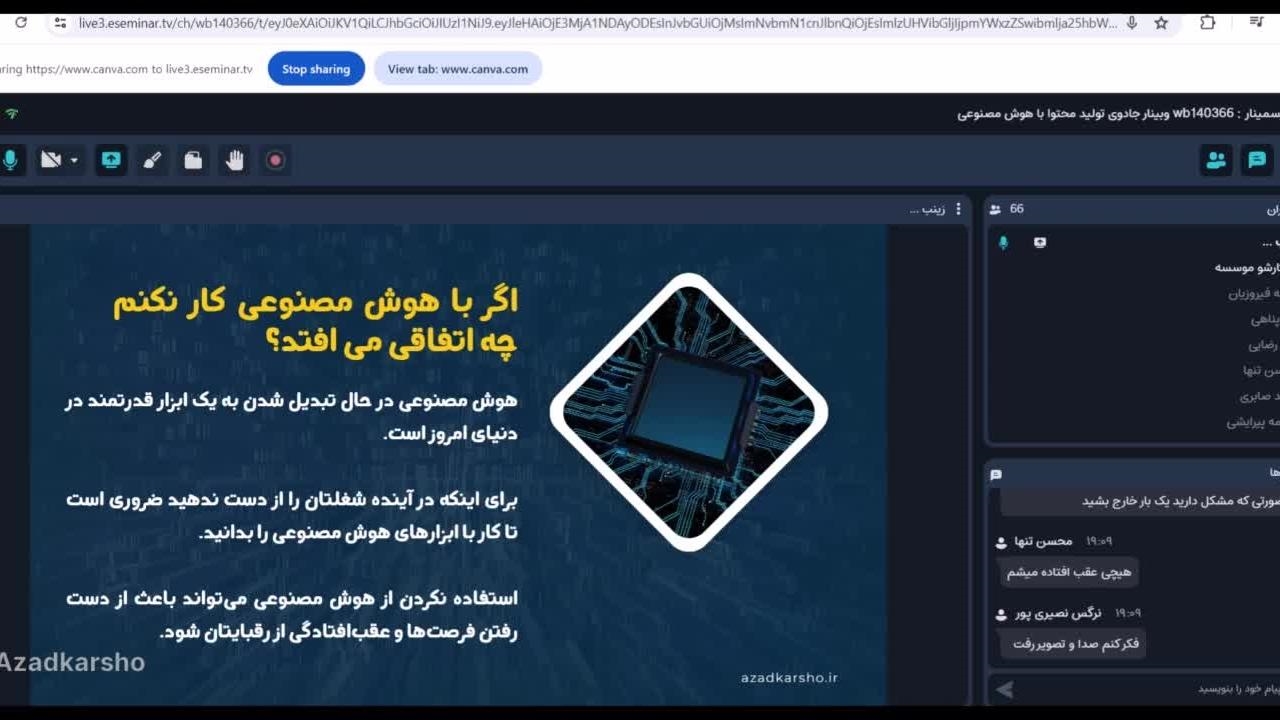Mute the microphone in the toolbar
Image resolution: width=1280 pixels, height=720 pixels.
point(10,160)
